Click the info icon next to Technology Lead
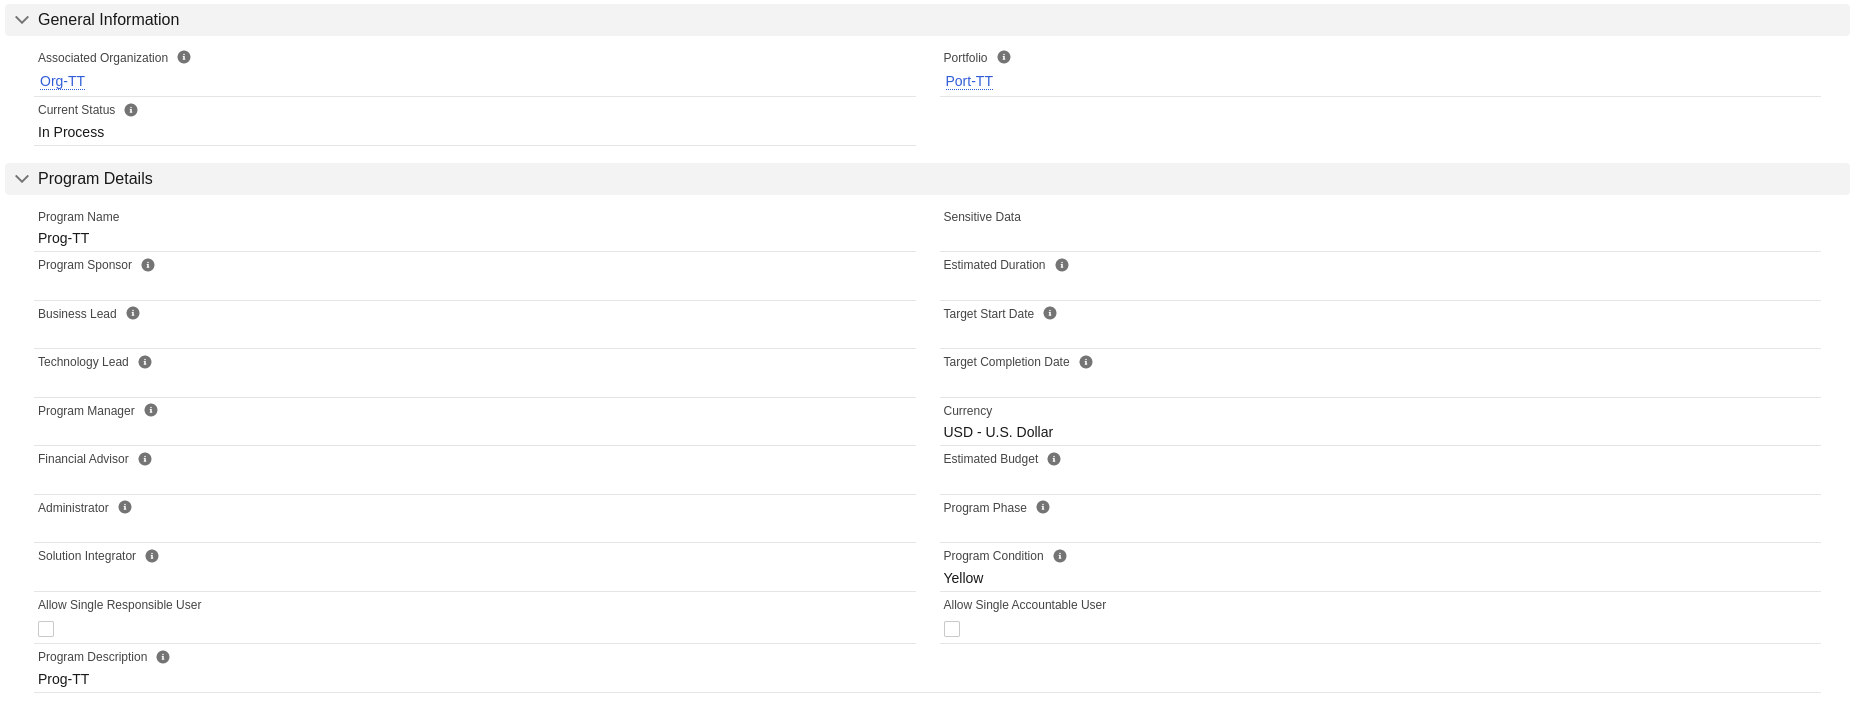The image size is (1854, 701). [145, 362]
